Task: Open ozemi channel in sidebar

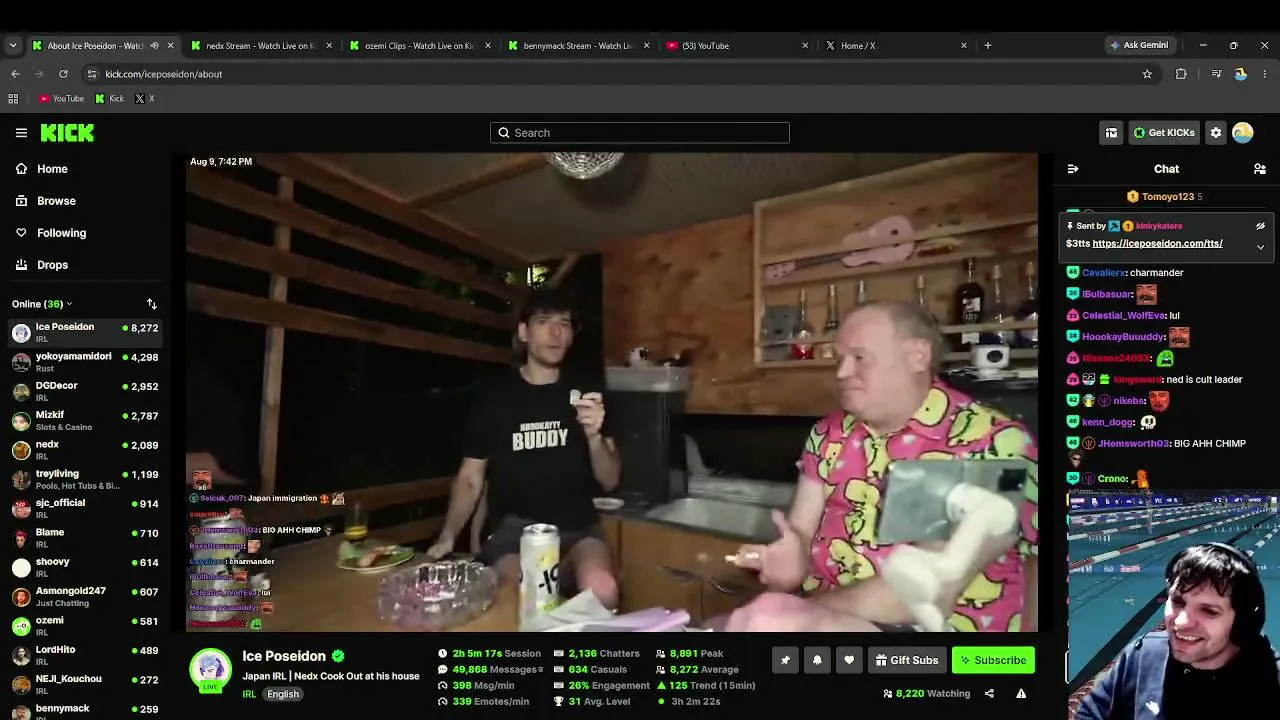Action: pyautogui.click(x=85, y=626)
